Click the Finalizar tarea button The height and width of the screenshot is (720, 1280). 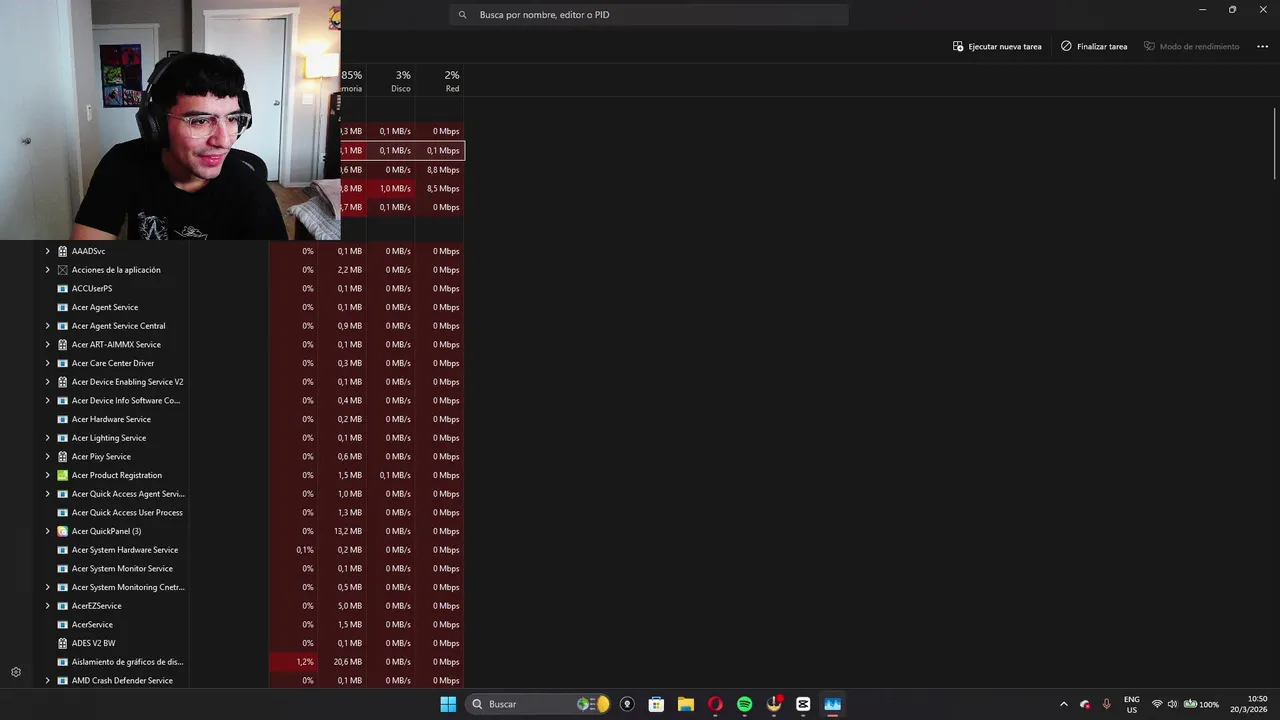coord(1094,46)
